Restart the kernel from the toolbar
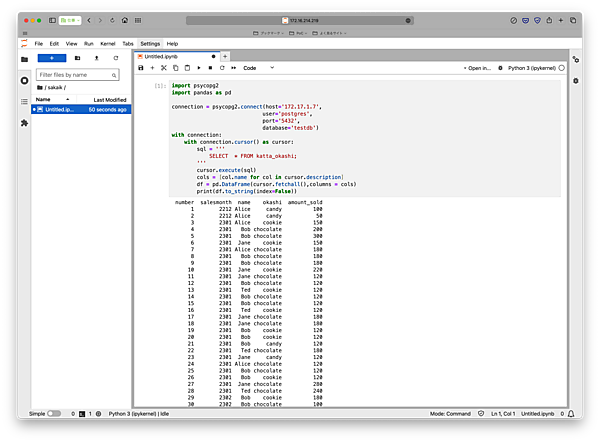 point(221,68)
